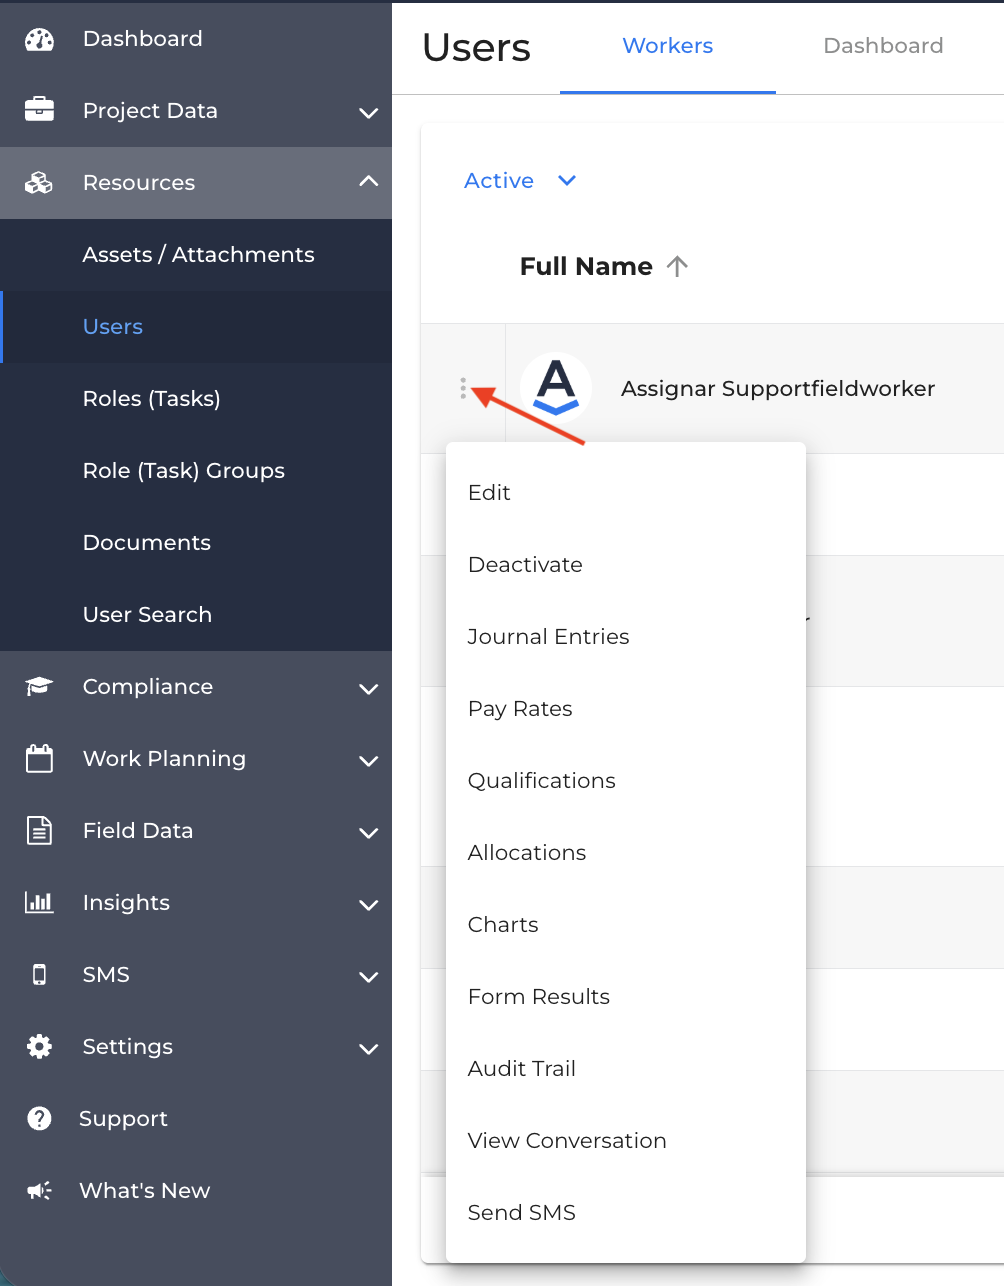Expand the Settings section chevron
Screen dimensions: 1004x1286
point(368,1048)
